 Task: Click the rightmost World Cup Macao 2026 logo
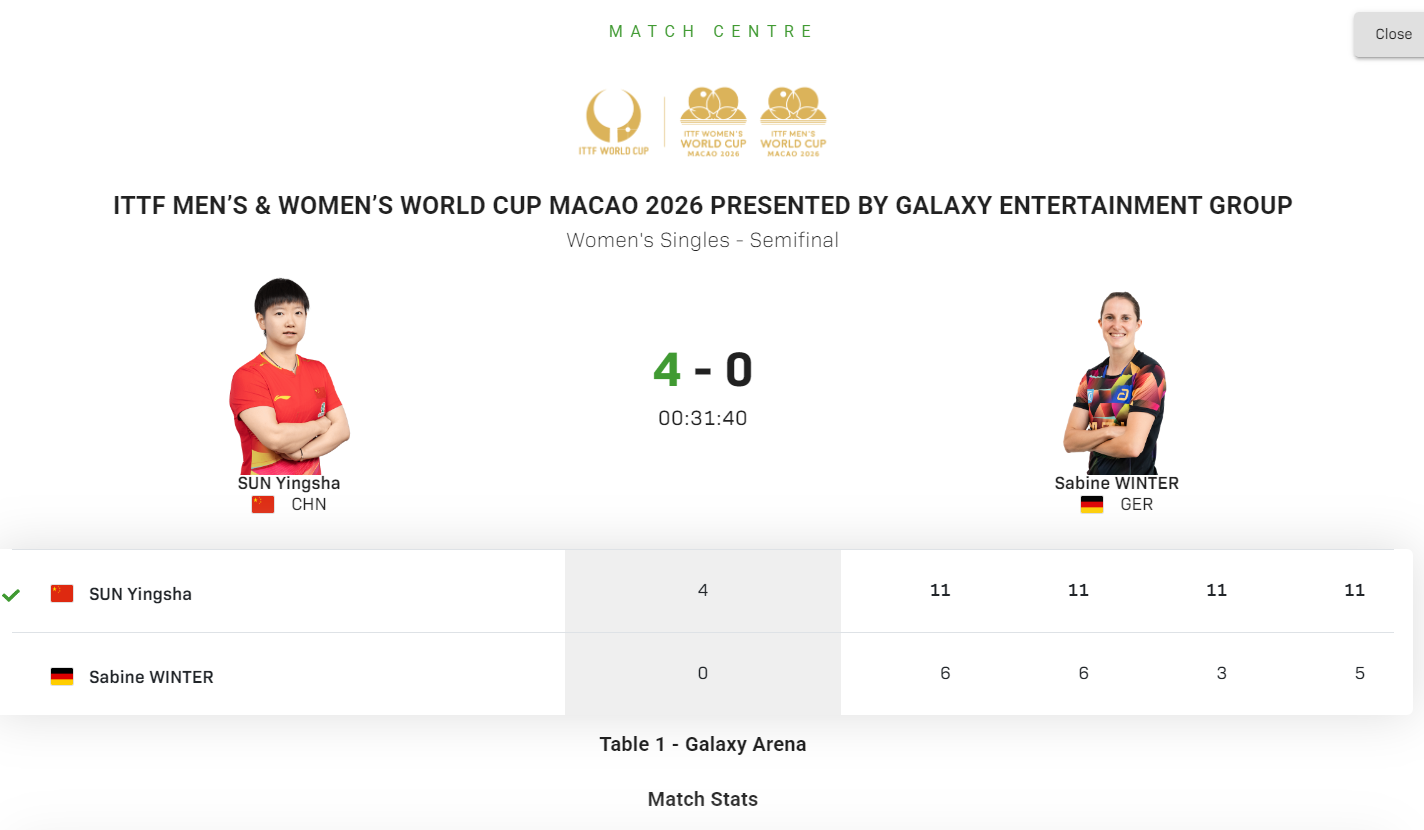793,121
